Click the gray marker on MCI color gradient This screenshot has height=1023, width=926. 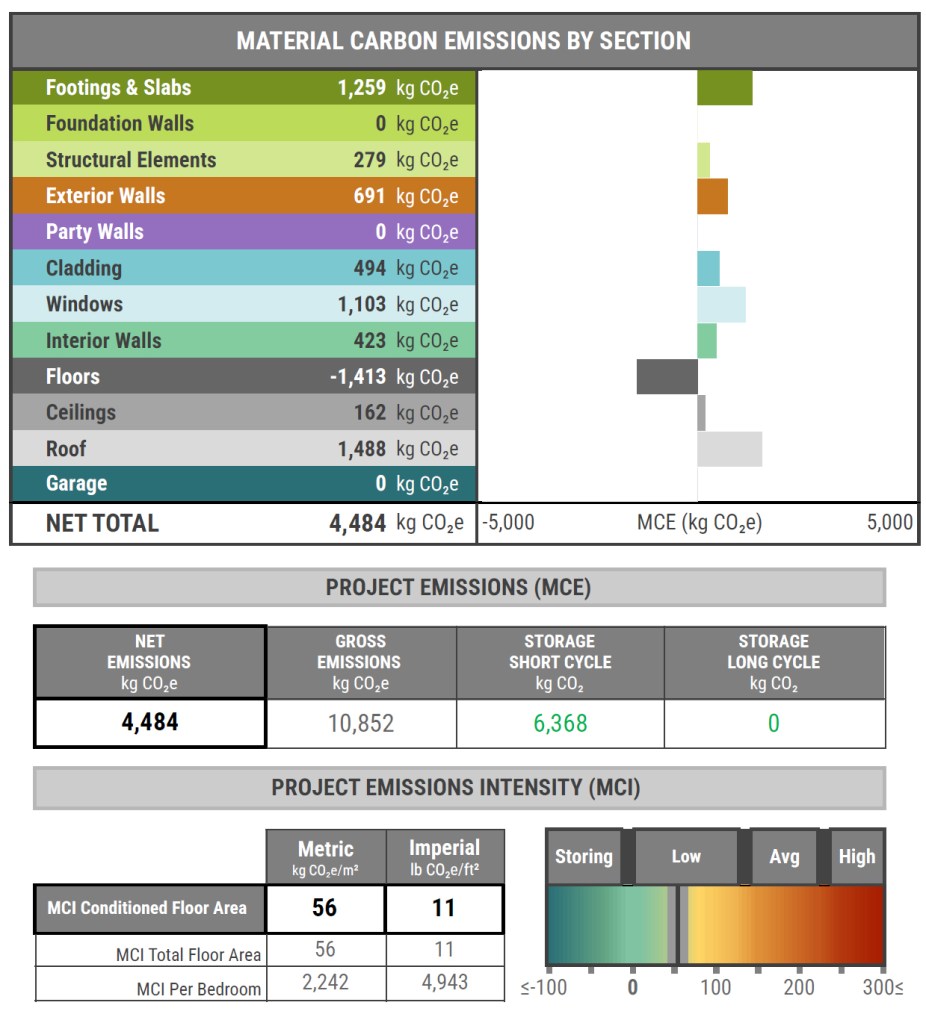[x=673, y=925]
